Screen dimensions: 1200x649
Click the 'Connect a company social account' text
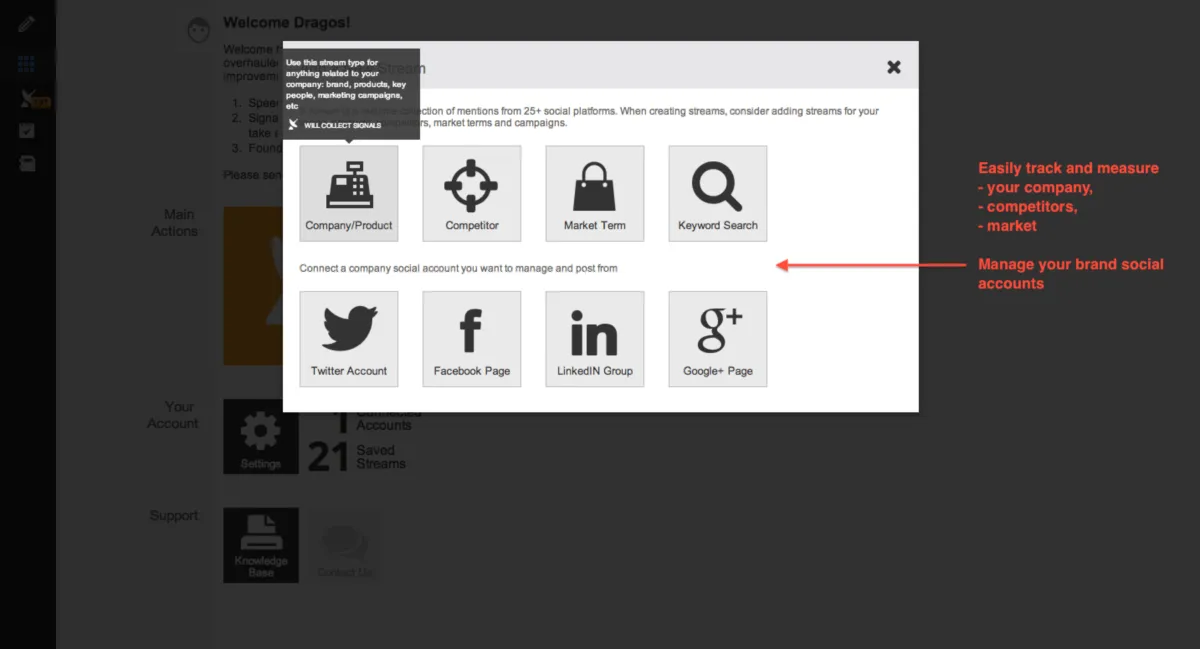tap(459, 268)
